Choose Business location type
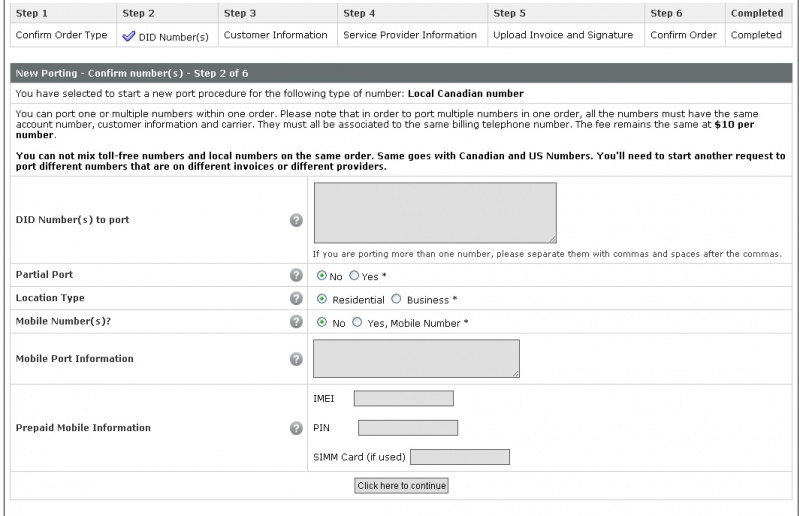800x516 pixels. coord(396,299)
